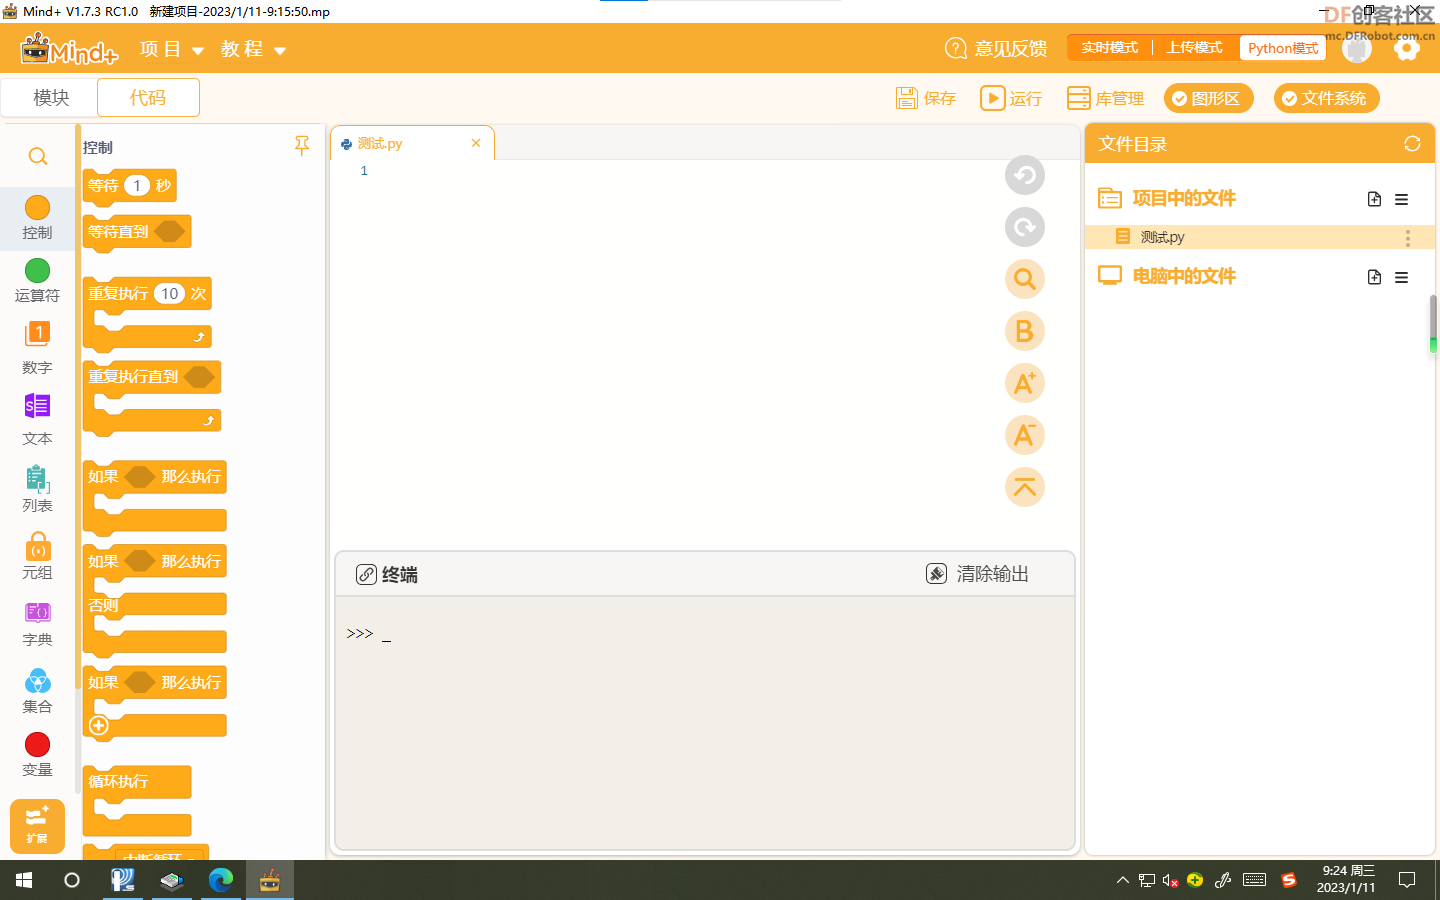Click the undo circular button in editor
This screenshot has height=900, width=1440.
pos(1025,175)
